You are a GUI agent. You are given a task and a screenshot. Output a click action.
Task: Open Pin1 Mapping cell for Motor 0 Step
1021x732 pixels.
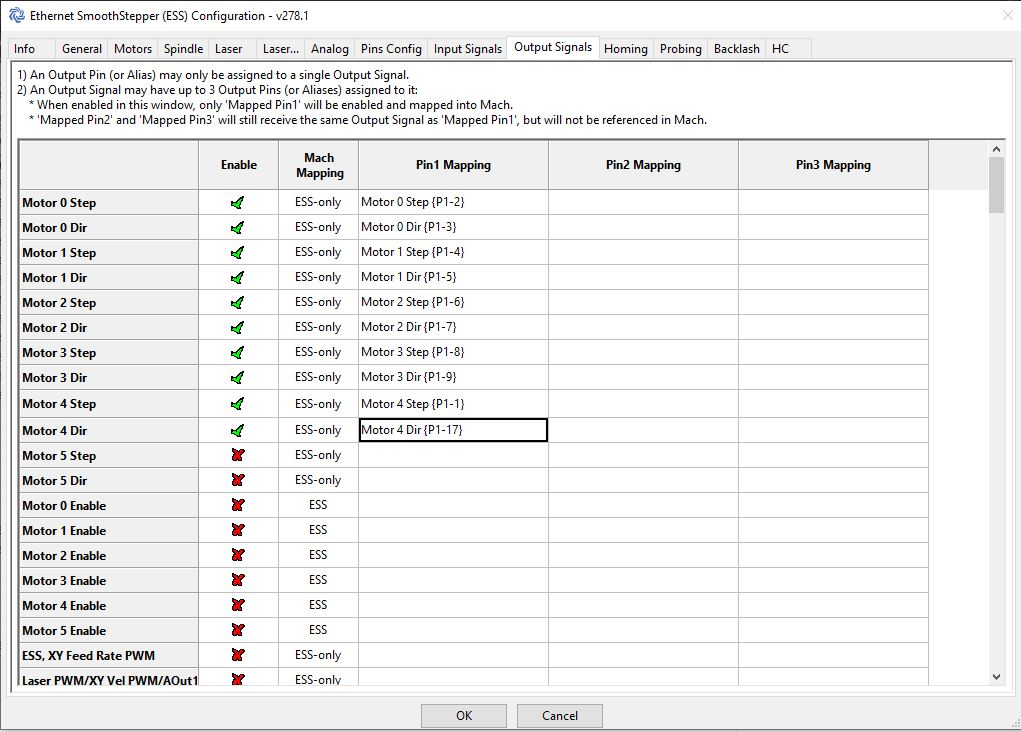tap(453, 203)
